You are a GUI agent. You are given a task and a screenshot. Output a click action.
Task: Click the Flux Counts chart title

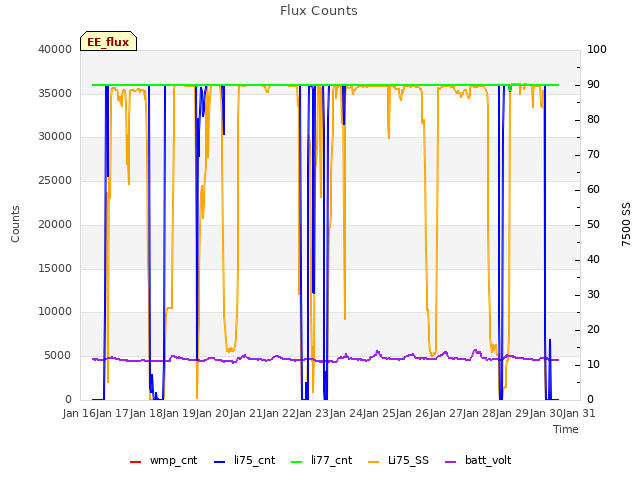pyautogui.click(x=319, y=11)
